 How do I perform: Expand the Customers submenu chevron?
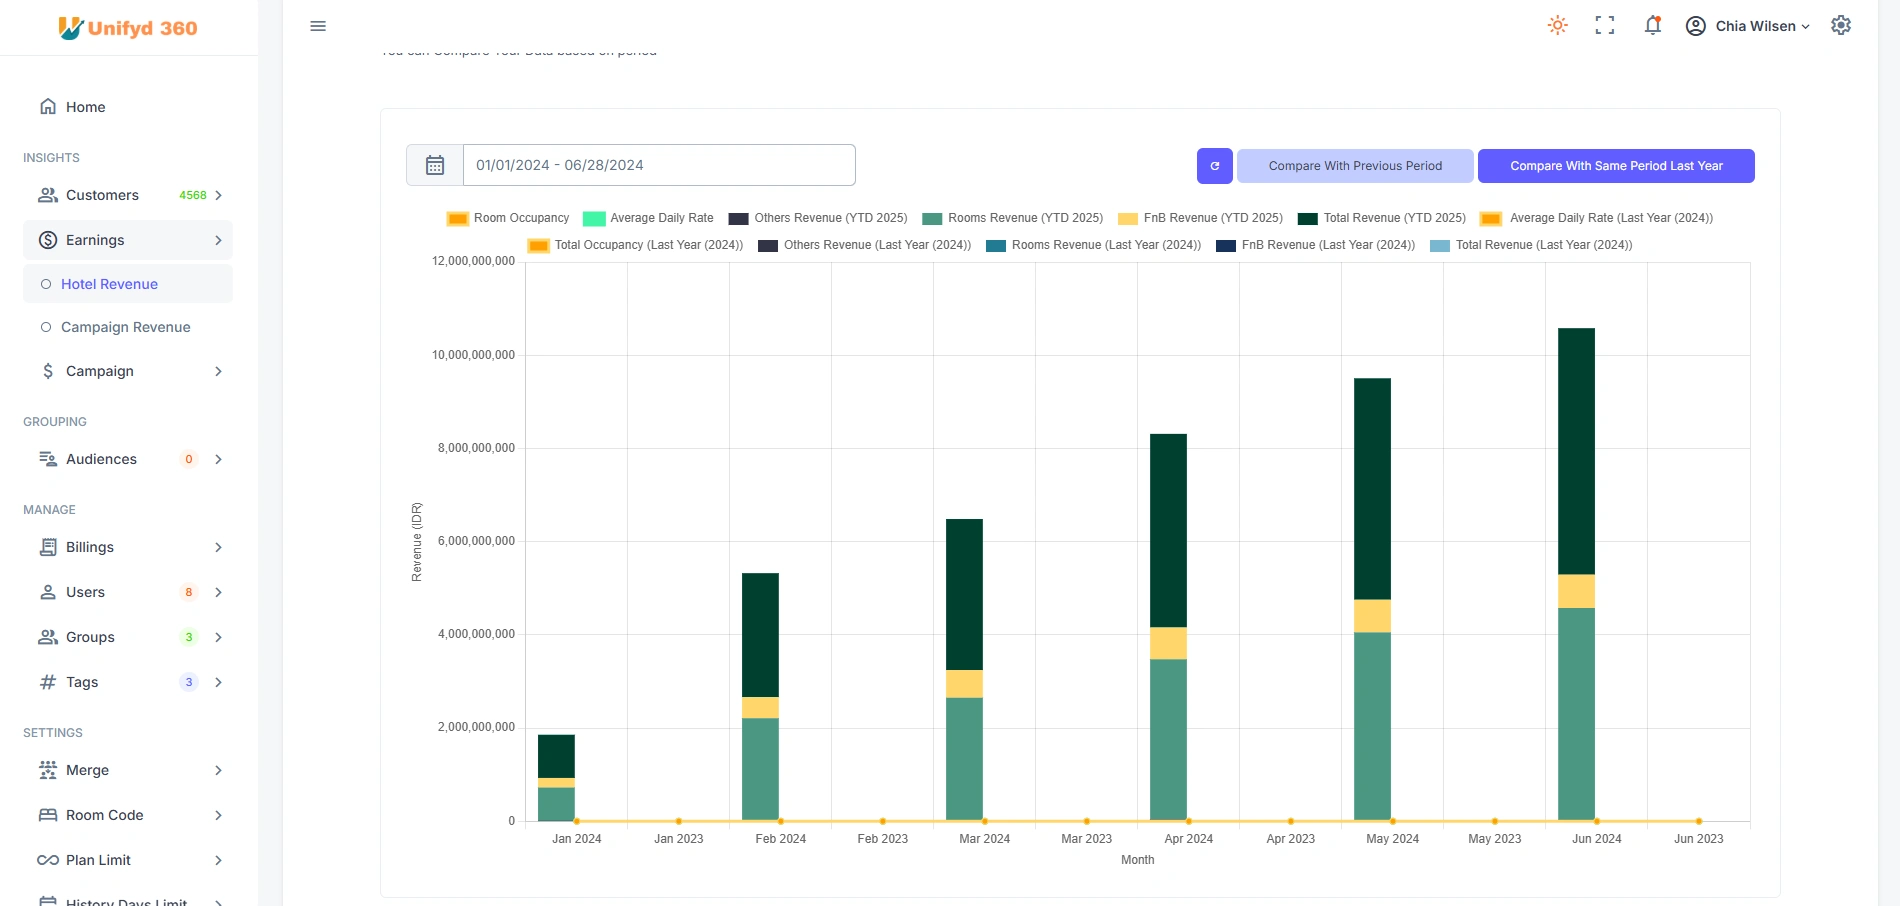pos(218,195)
